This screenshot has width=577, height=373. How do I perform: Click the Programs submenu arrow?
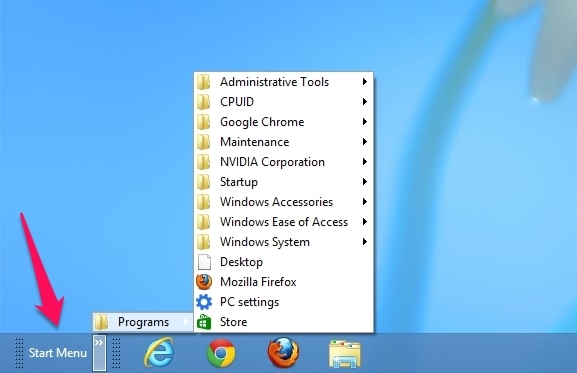[x=186, y=322]
